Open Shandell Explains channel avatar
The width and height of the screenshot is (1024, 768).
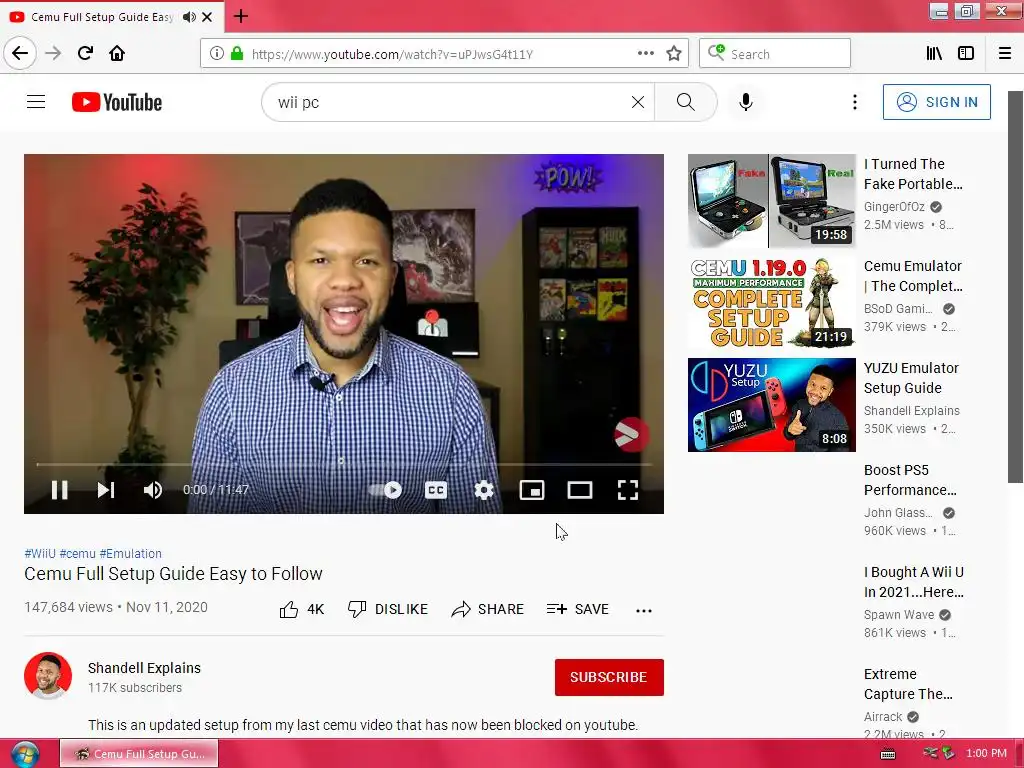48,675
